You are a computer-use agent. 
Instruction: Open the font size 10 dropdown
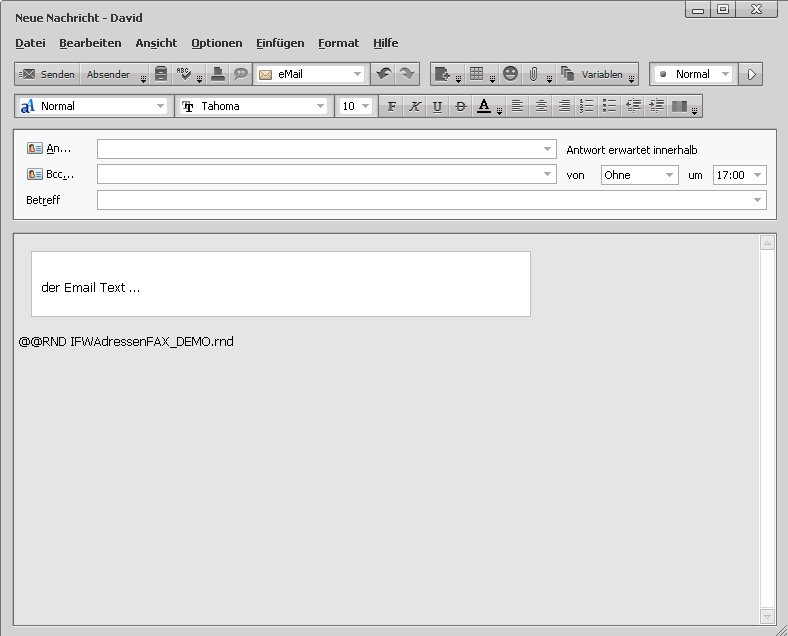pos(365,106)
